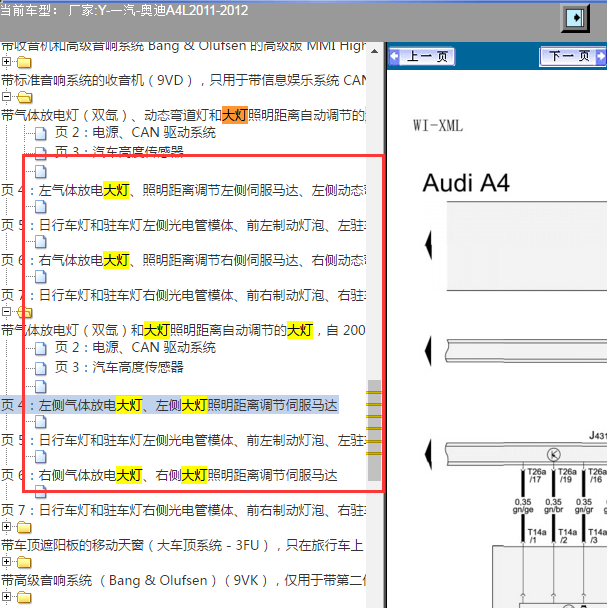Open second 页 5：日行车灯和驻车灯左侧光电管模体
The width and height of the screenshot is (607, 608).
(x=183, y=440)
